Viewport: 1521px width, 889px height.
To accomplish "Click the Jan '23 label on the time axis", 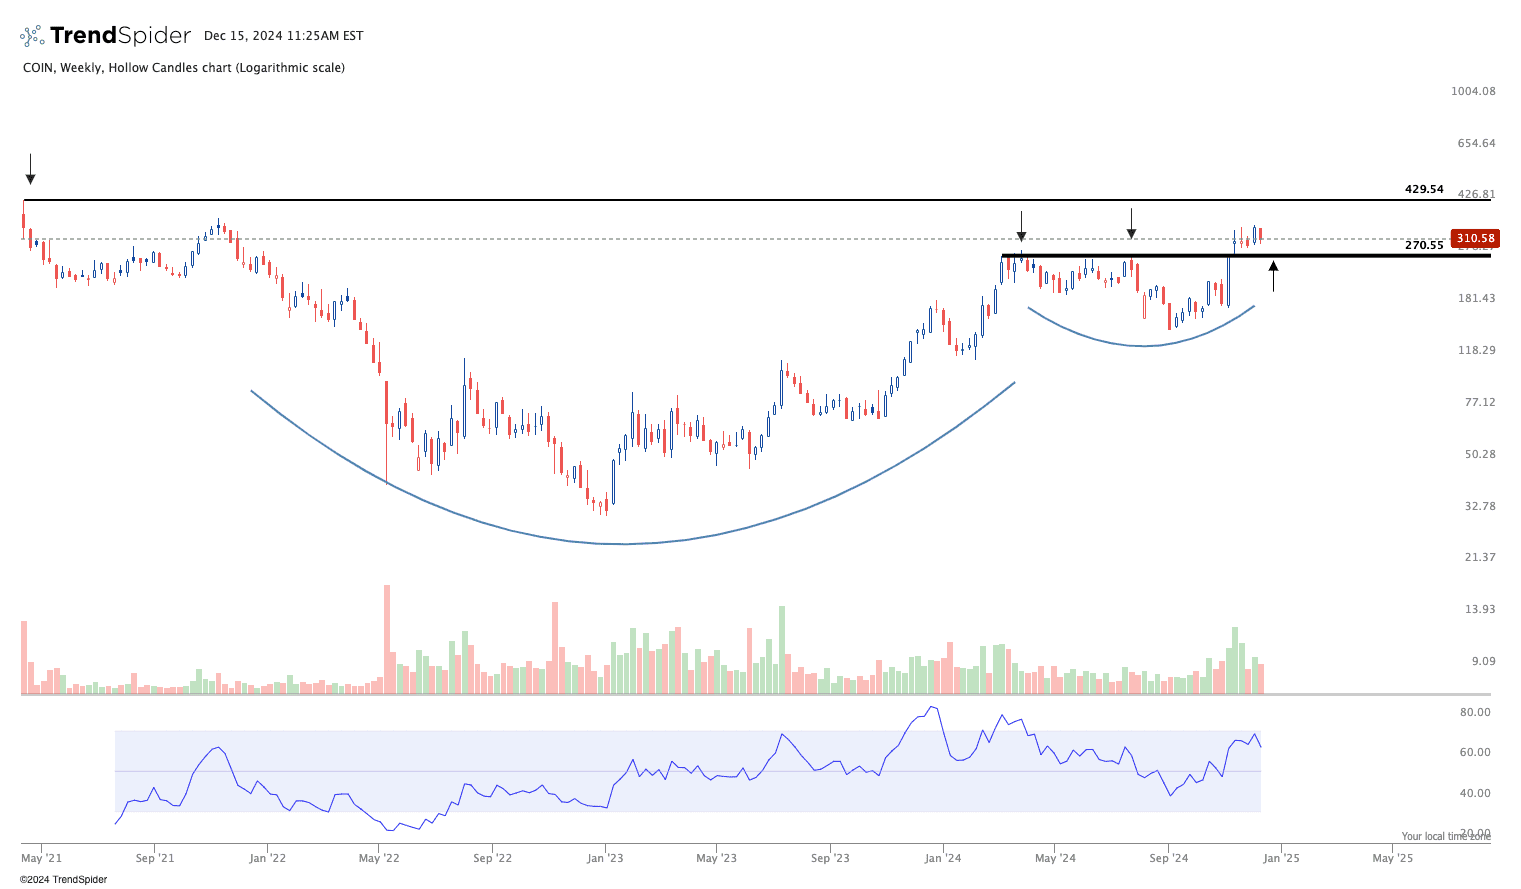I will (x=605, y=858).
